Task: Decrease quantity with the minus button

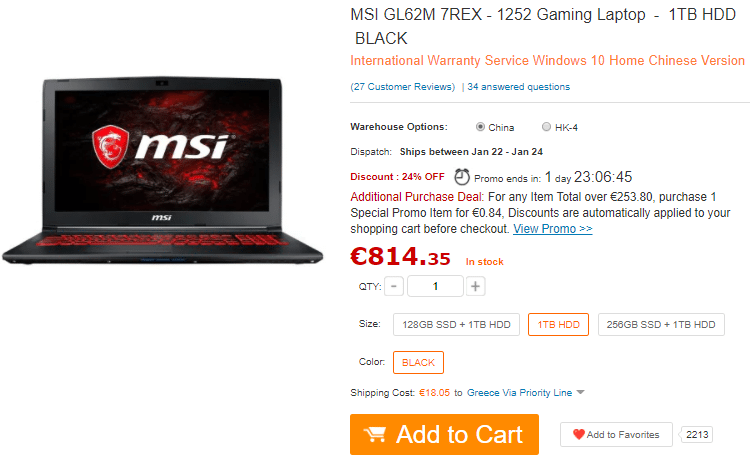Action: pyautogui.click(x=394, y=286)
